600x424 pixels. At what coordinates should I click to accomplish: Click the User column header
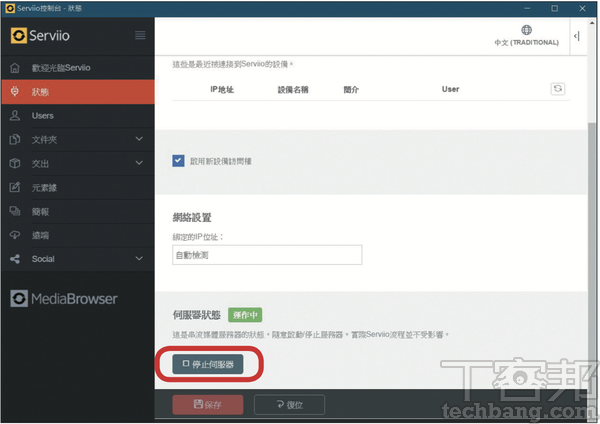coord(450,89)
